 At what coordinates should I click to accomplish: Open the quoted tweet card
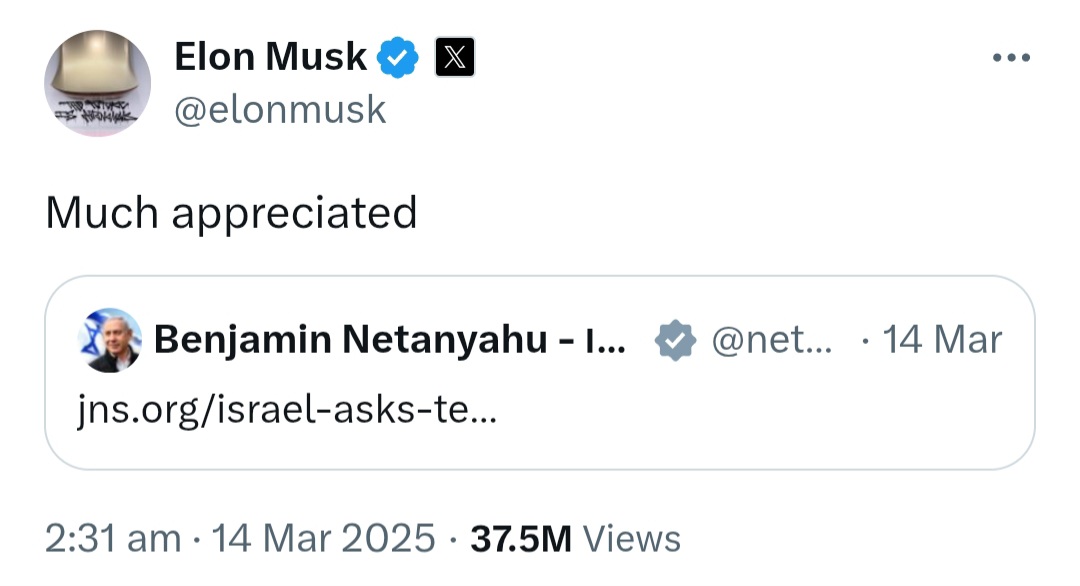point(540,373)
